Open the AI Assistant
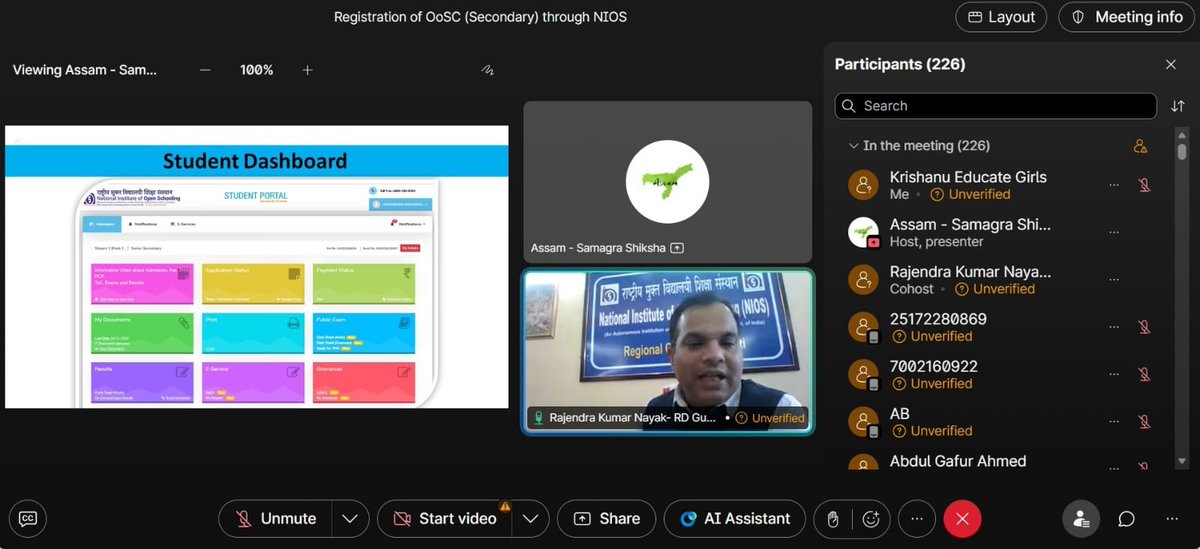The height and width of the screenshot is (549, 1200). 735,518
